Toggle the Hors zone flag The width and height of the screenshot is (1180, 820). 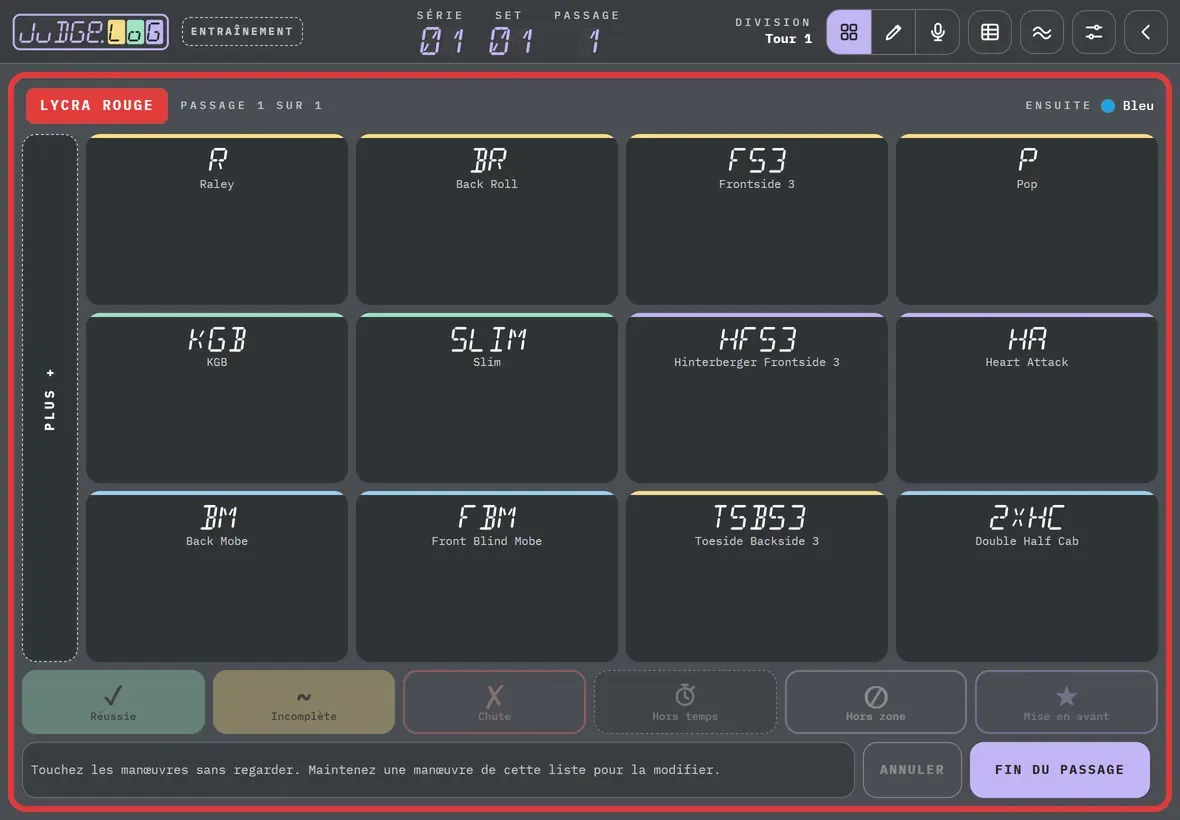coord(876,702)
